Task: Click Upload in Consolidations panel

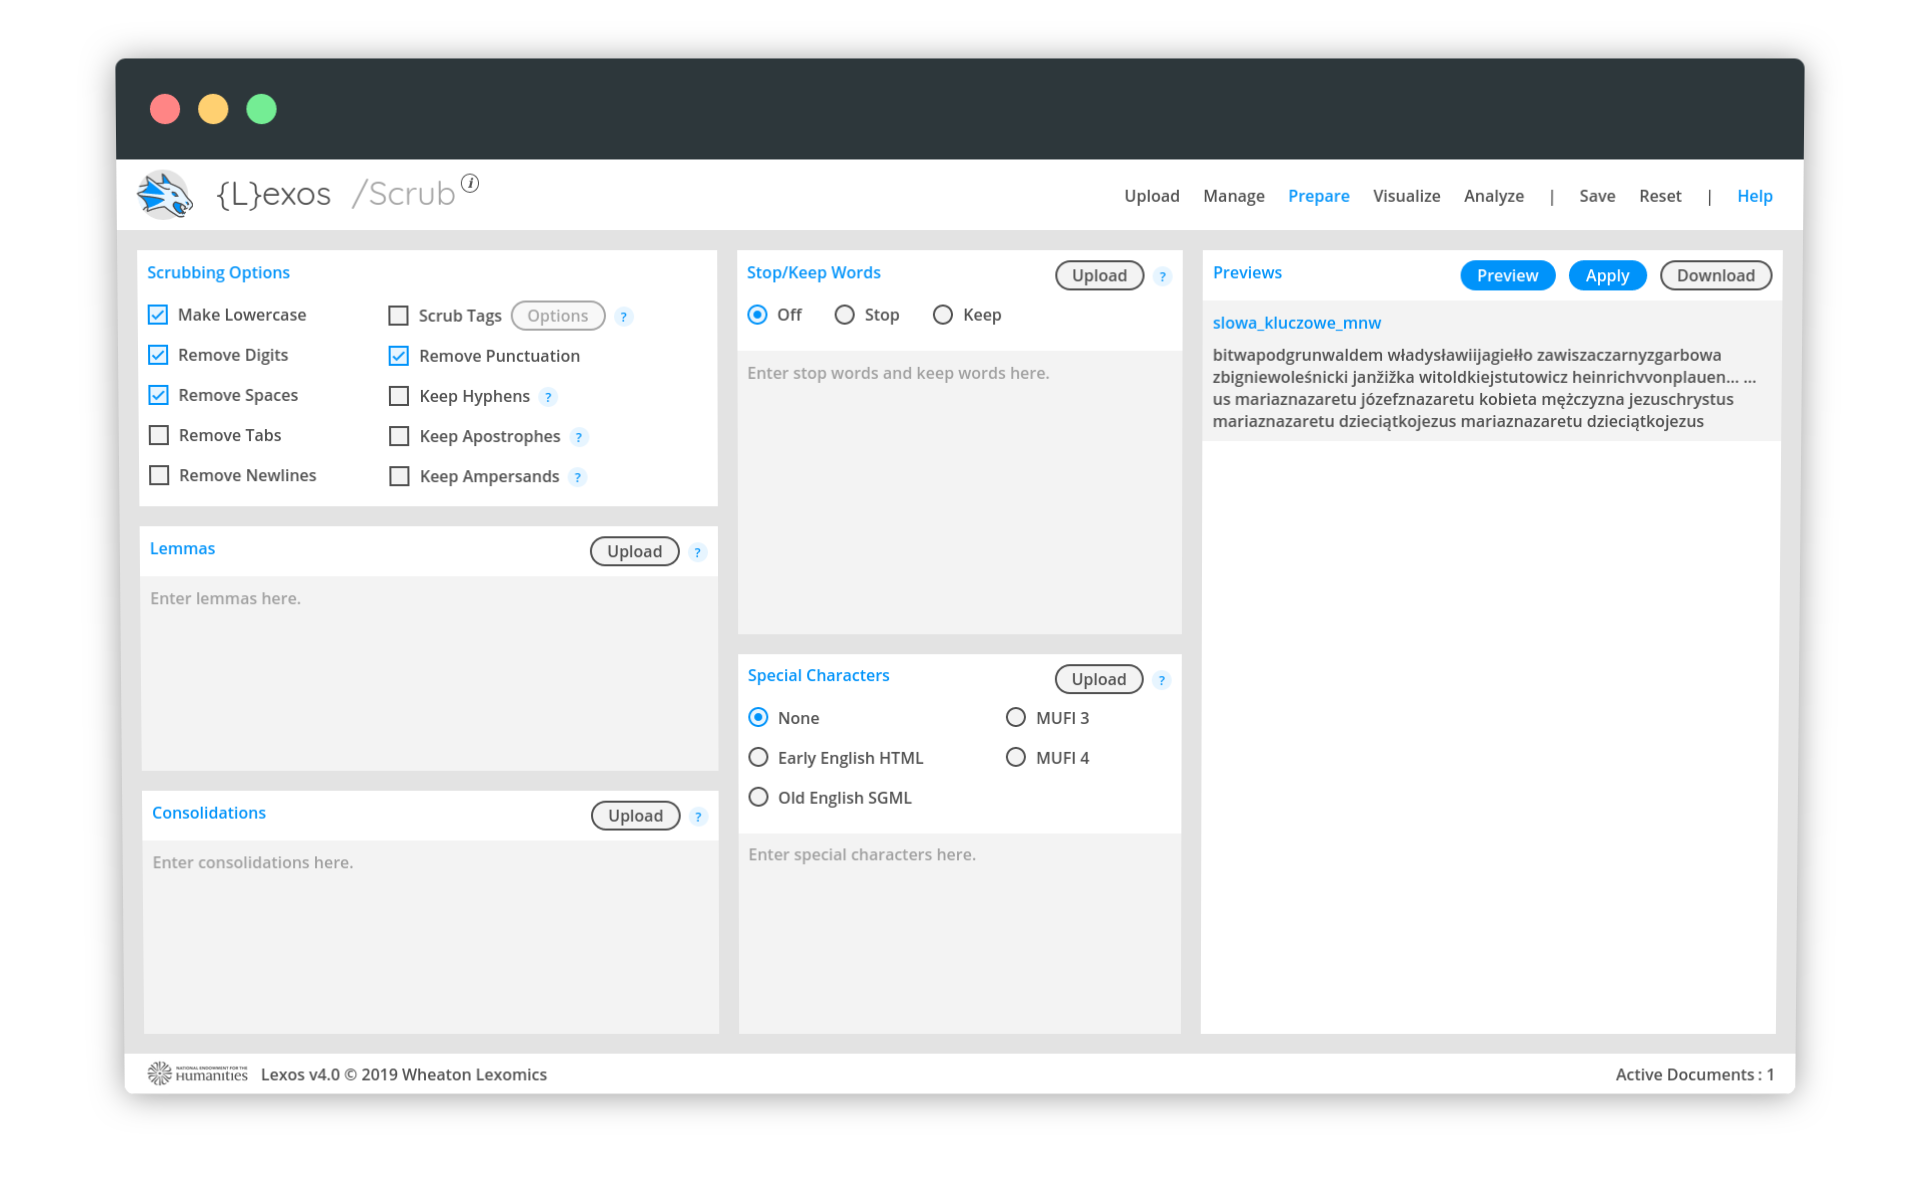Action: [636, 817]
